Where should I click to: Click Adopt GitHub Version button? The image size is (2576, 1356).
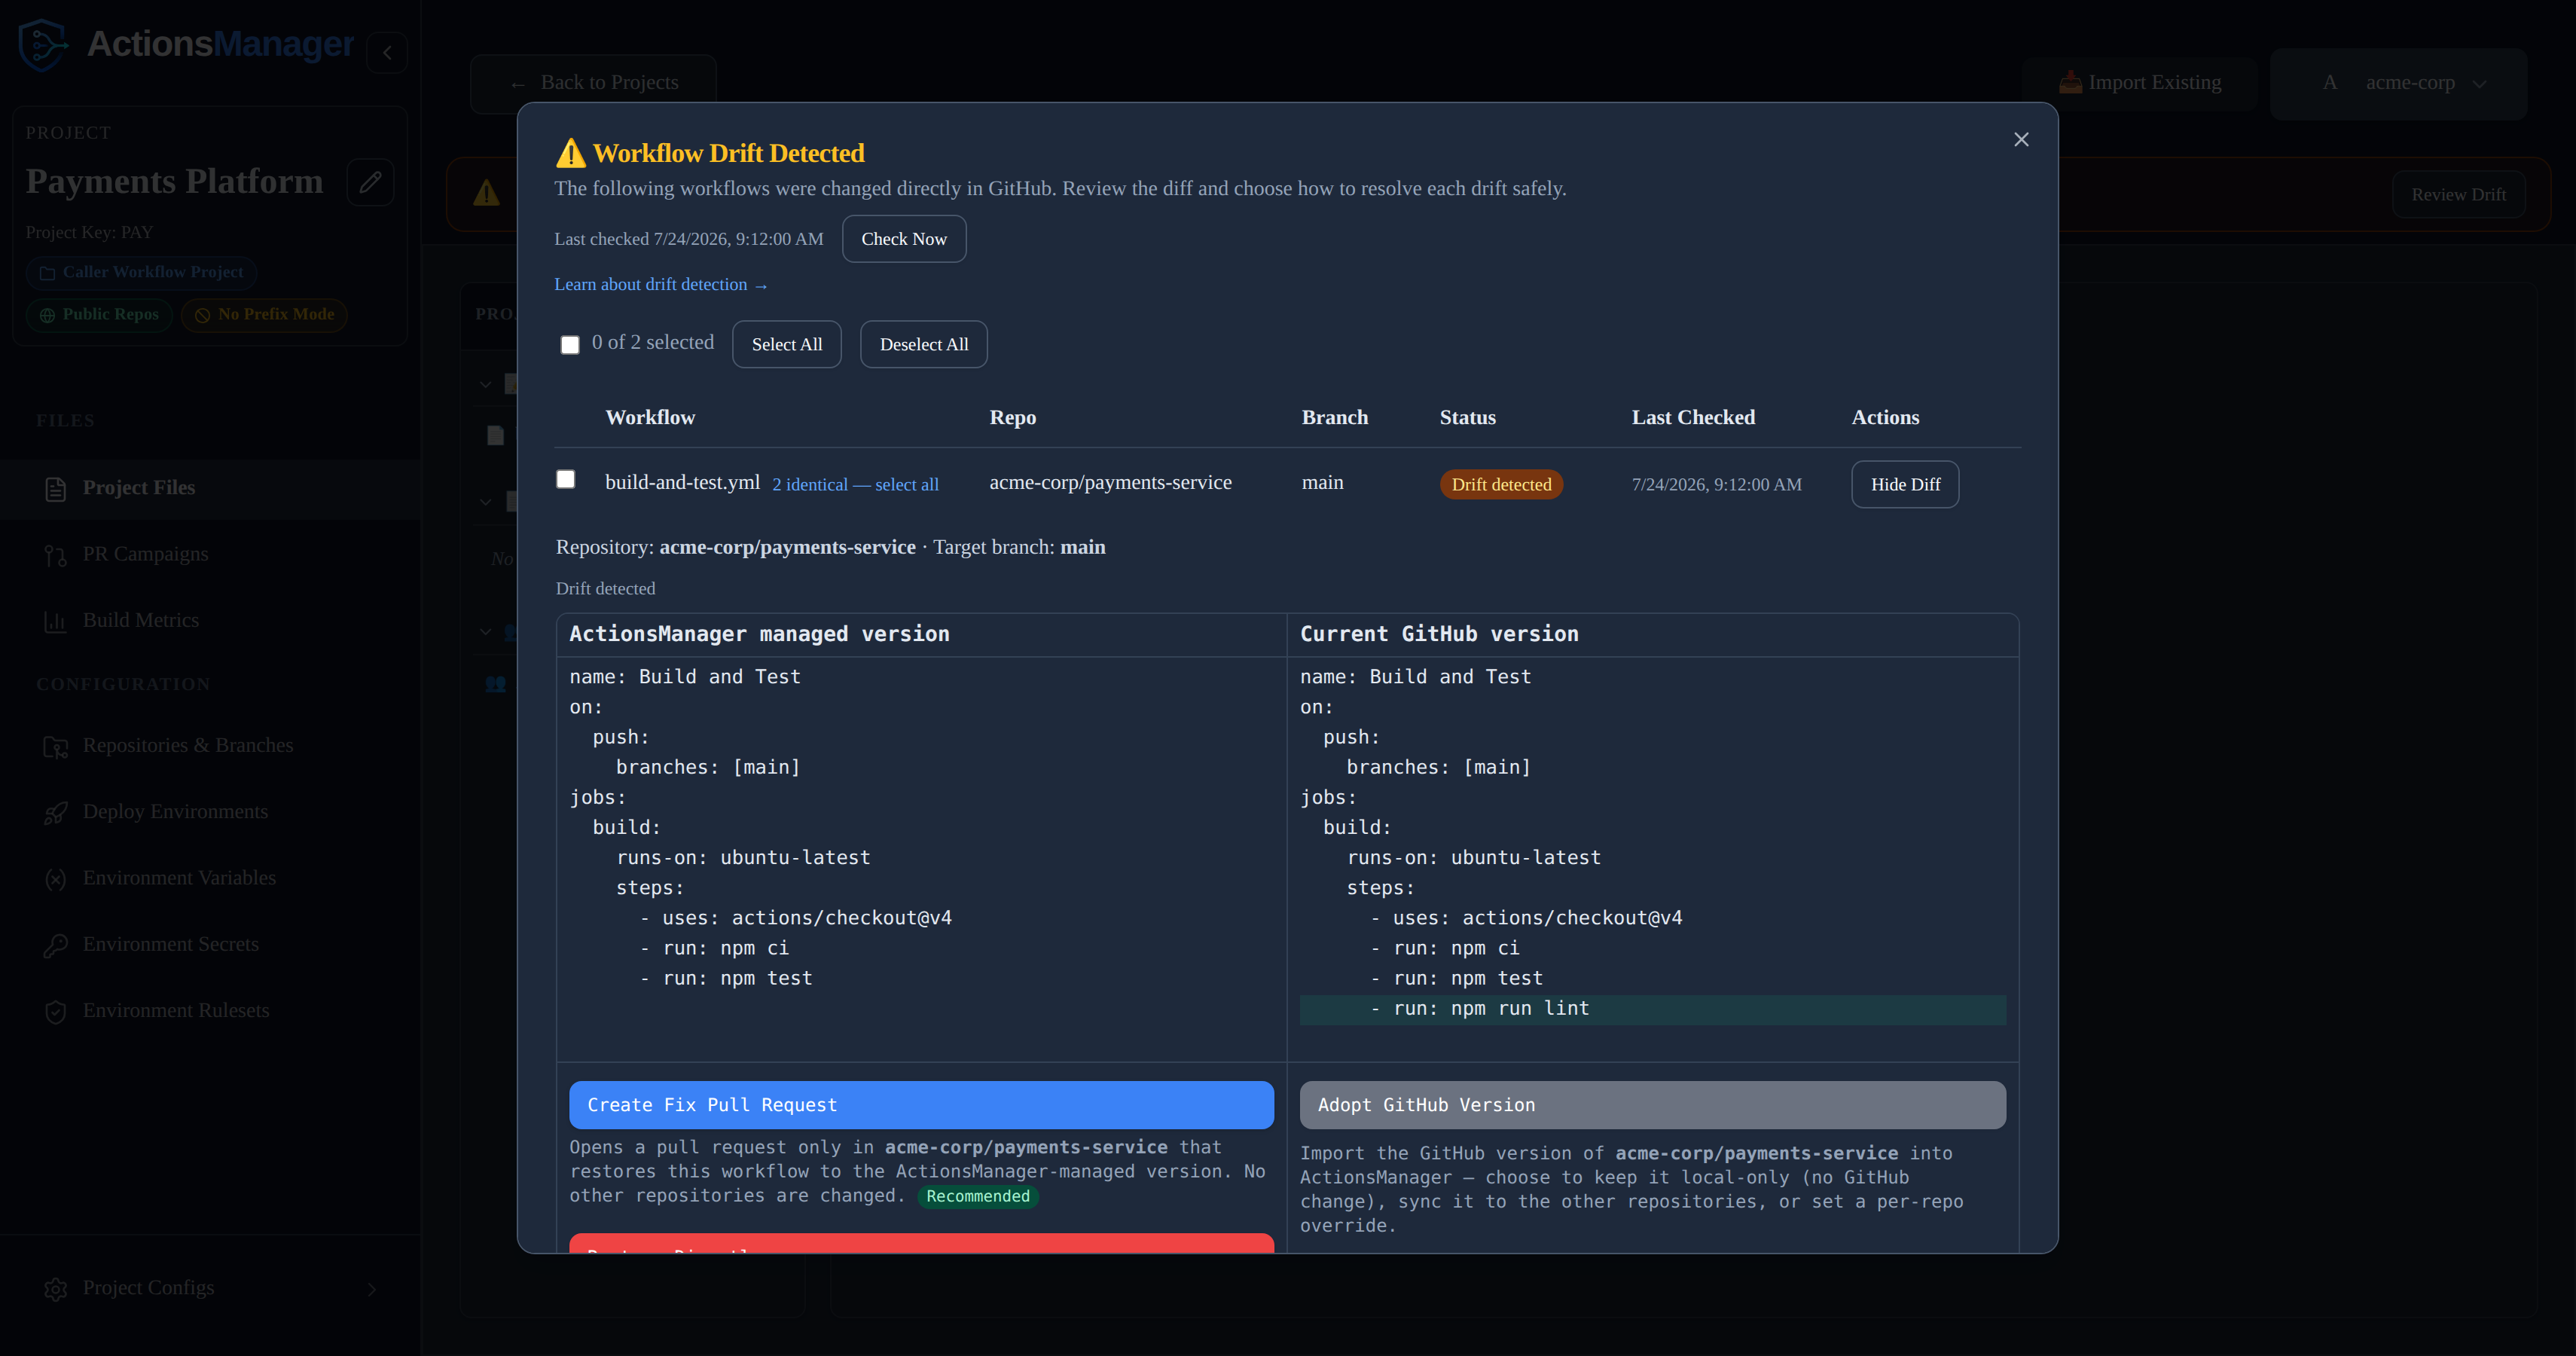(1652, 1105)
